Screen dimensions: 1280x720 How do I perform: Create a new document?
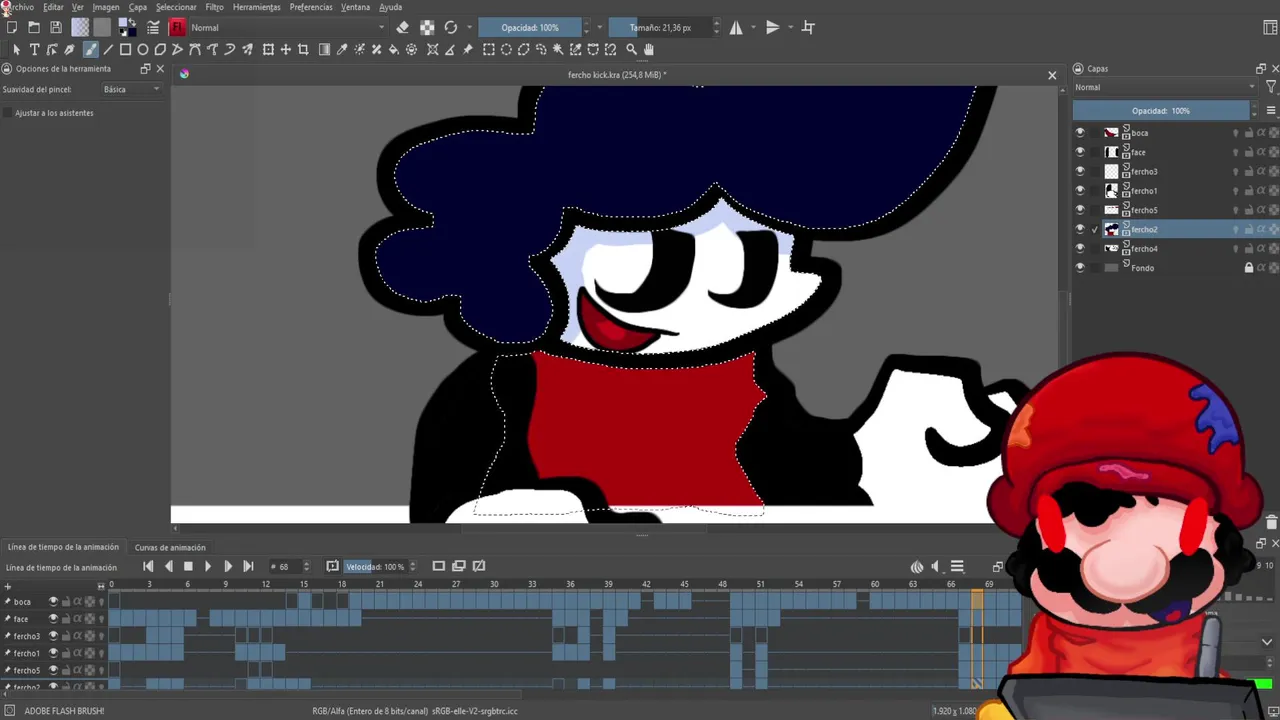[x=12, y=27]
